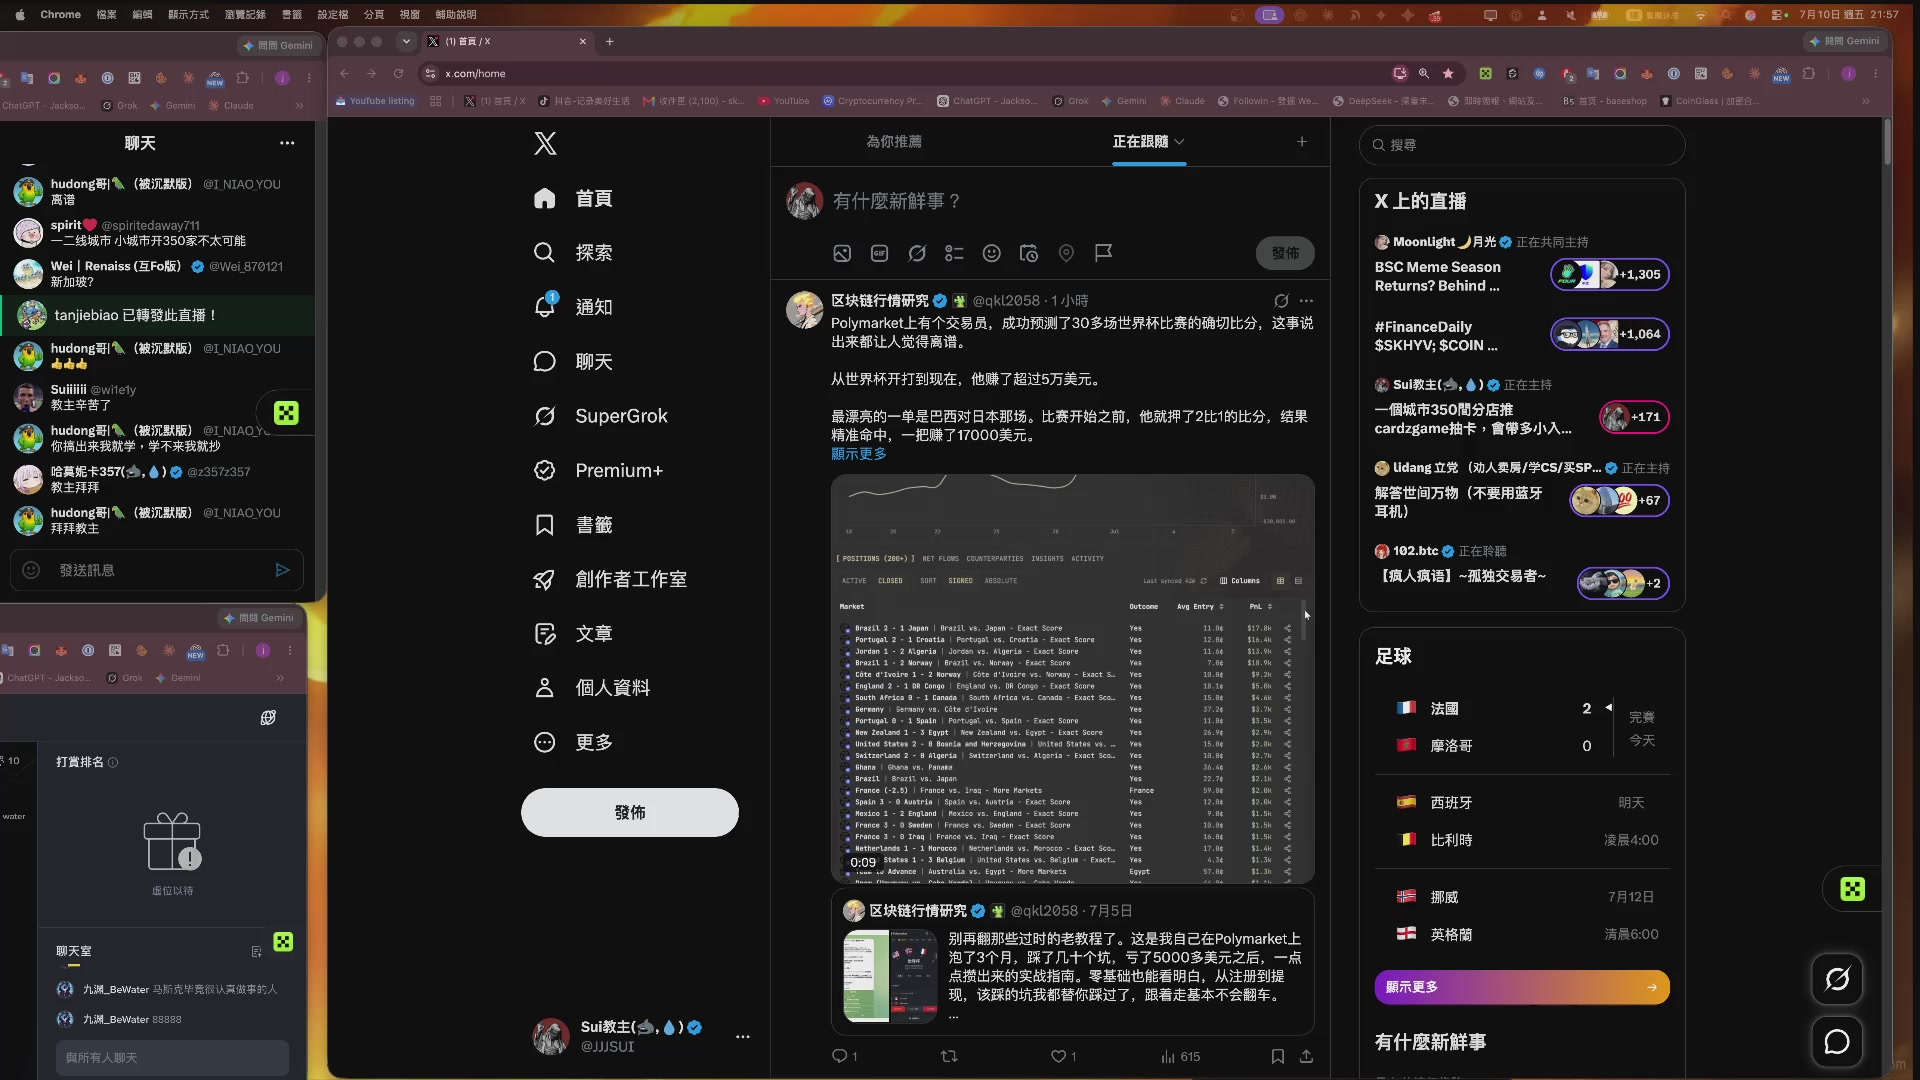Open the 書籤 menu in the menu bar

291,15
